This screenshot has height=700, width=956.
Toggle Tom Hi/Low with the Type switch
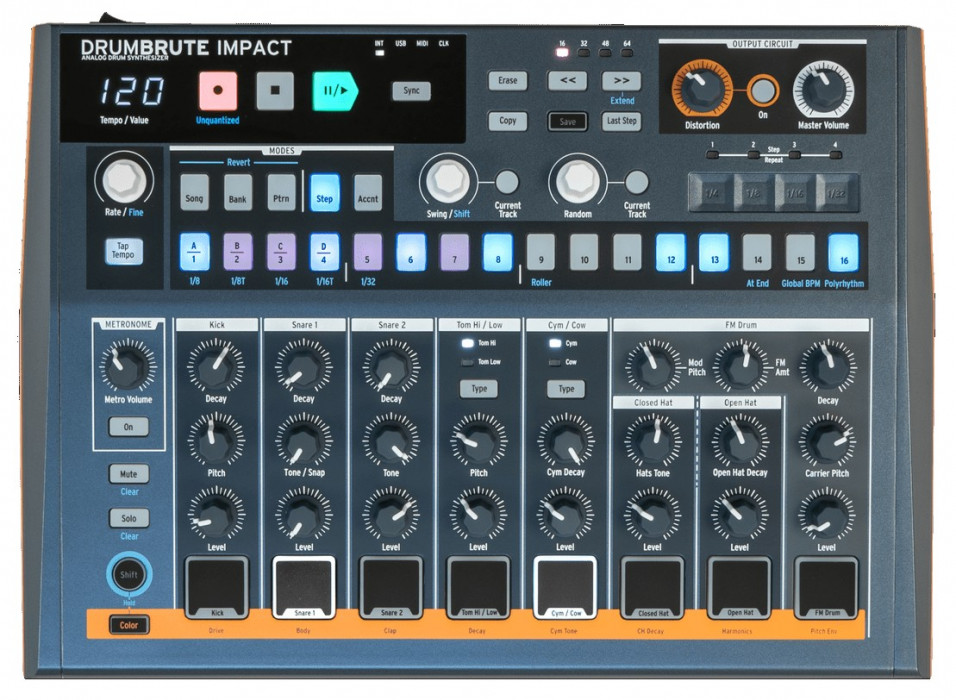click(478, 389)
